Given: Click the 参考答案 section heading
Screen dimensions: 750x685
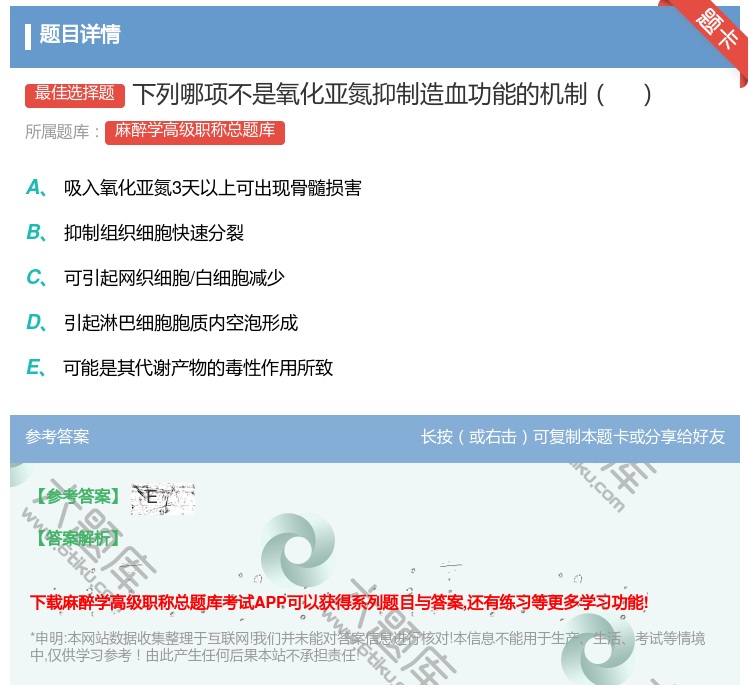Looking at the screenshot, I should pyautogui.click(x=57, y=436).
